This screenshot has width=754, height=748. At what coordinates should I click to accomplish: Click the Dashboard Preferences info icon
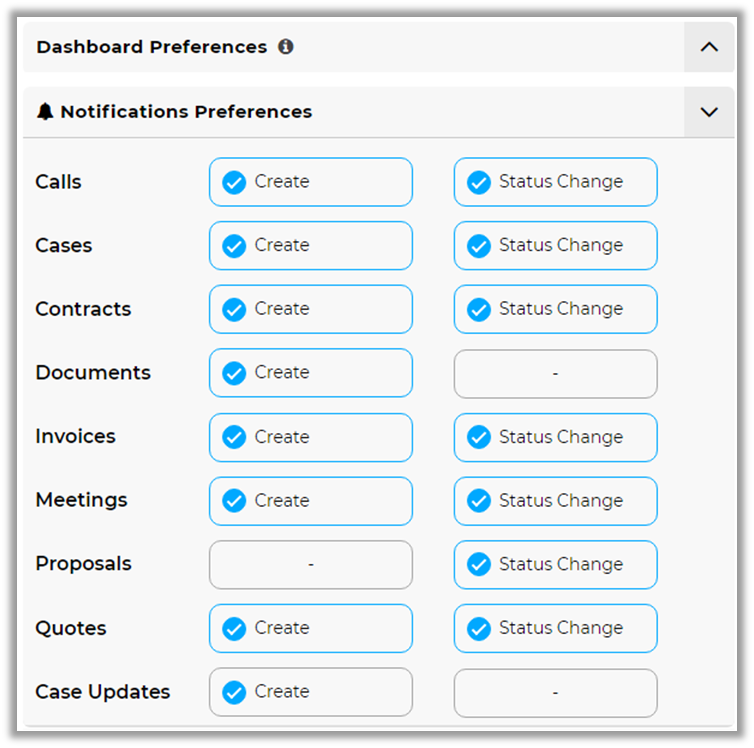coord(286,47)
